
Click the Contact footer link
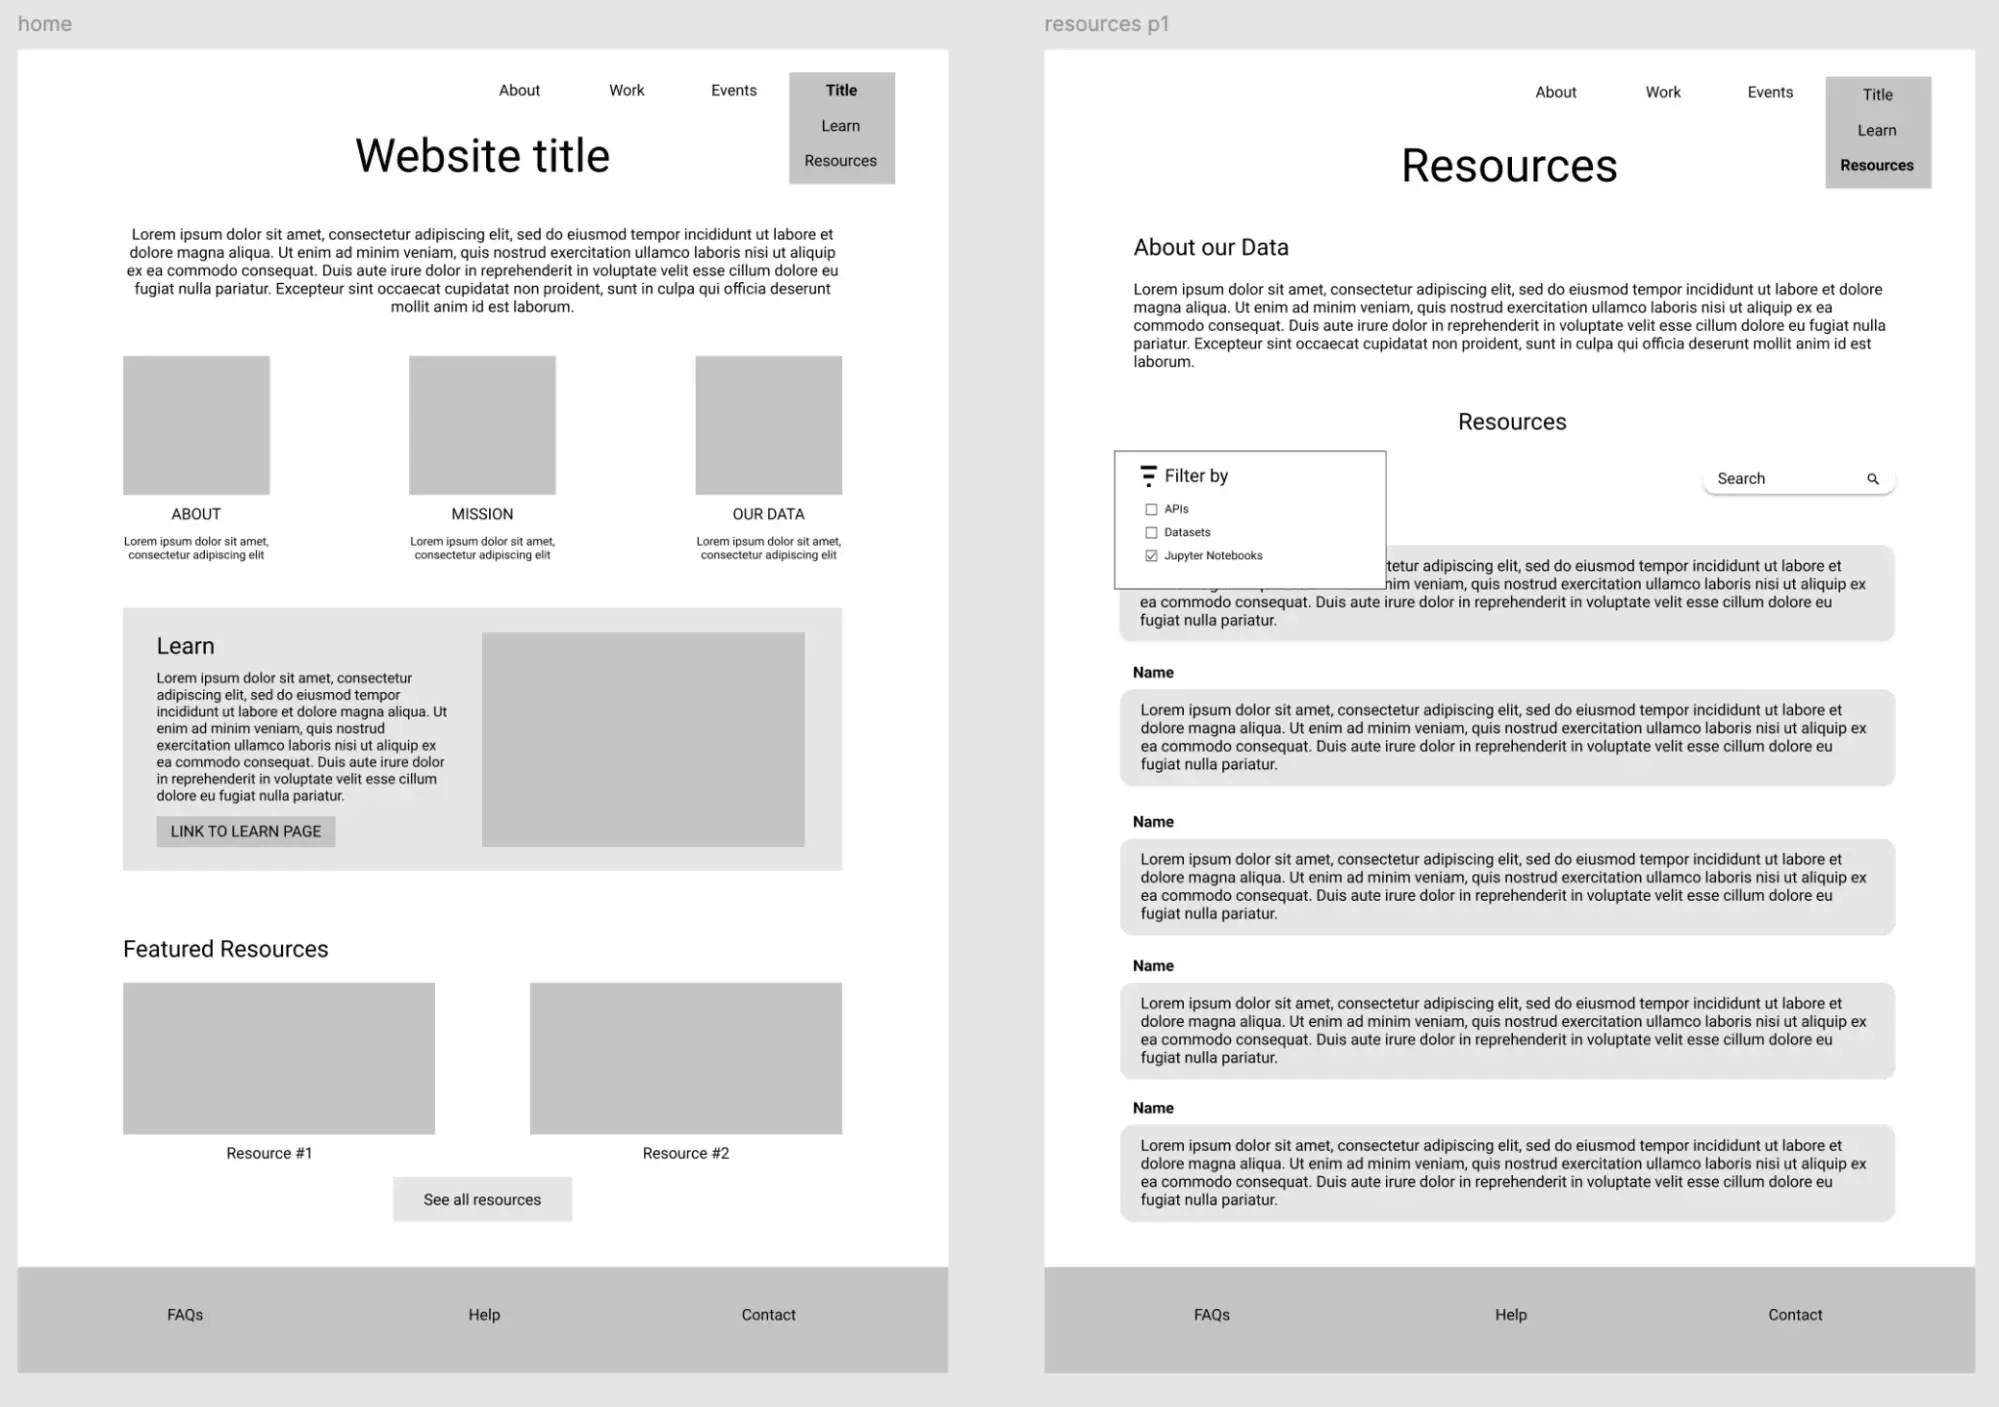(767, 1314)
